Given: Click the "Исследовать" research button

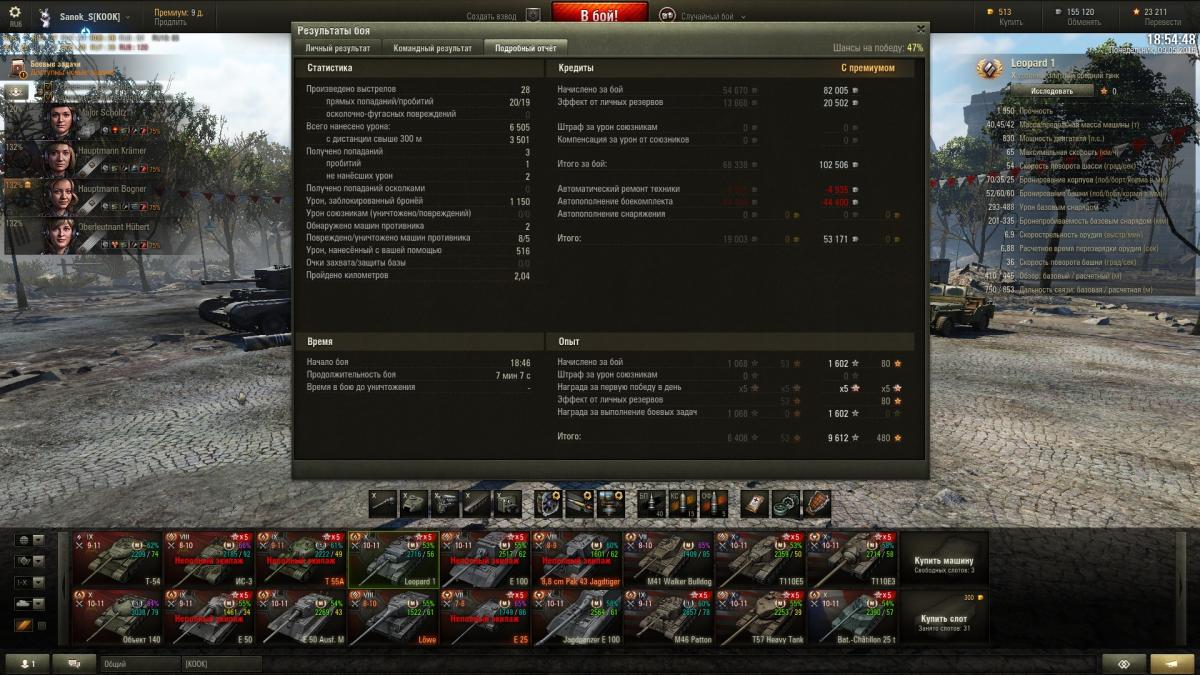Looking at the screenshot, I should (x=1051, y=91).
